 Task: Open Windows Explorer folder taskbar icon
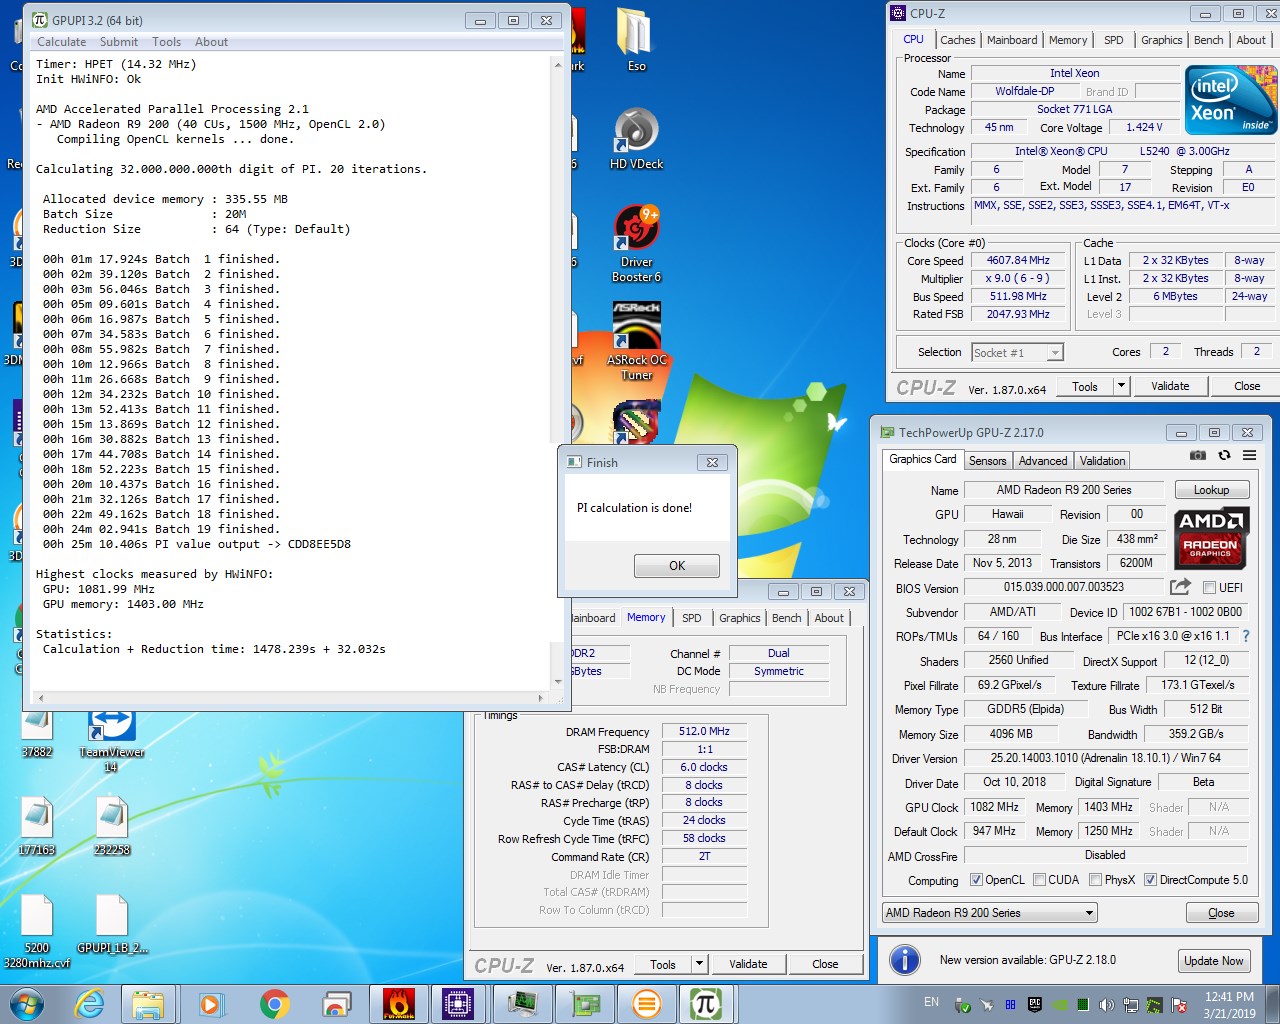148,1004
